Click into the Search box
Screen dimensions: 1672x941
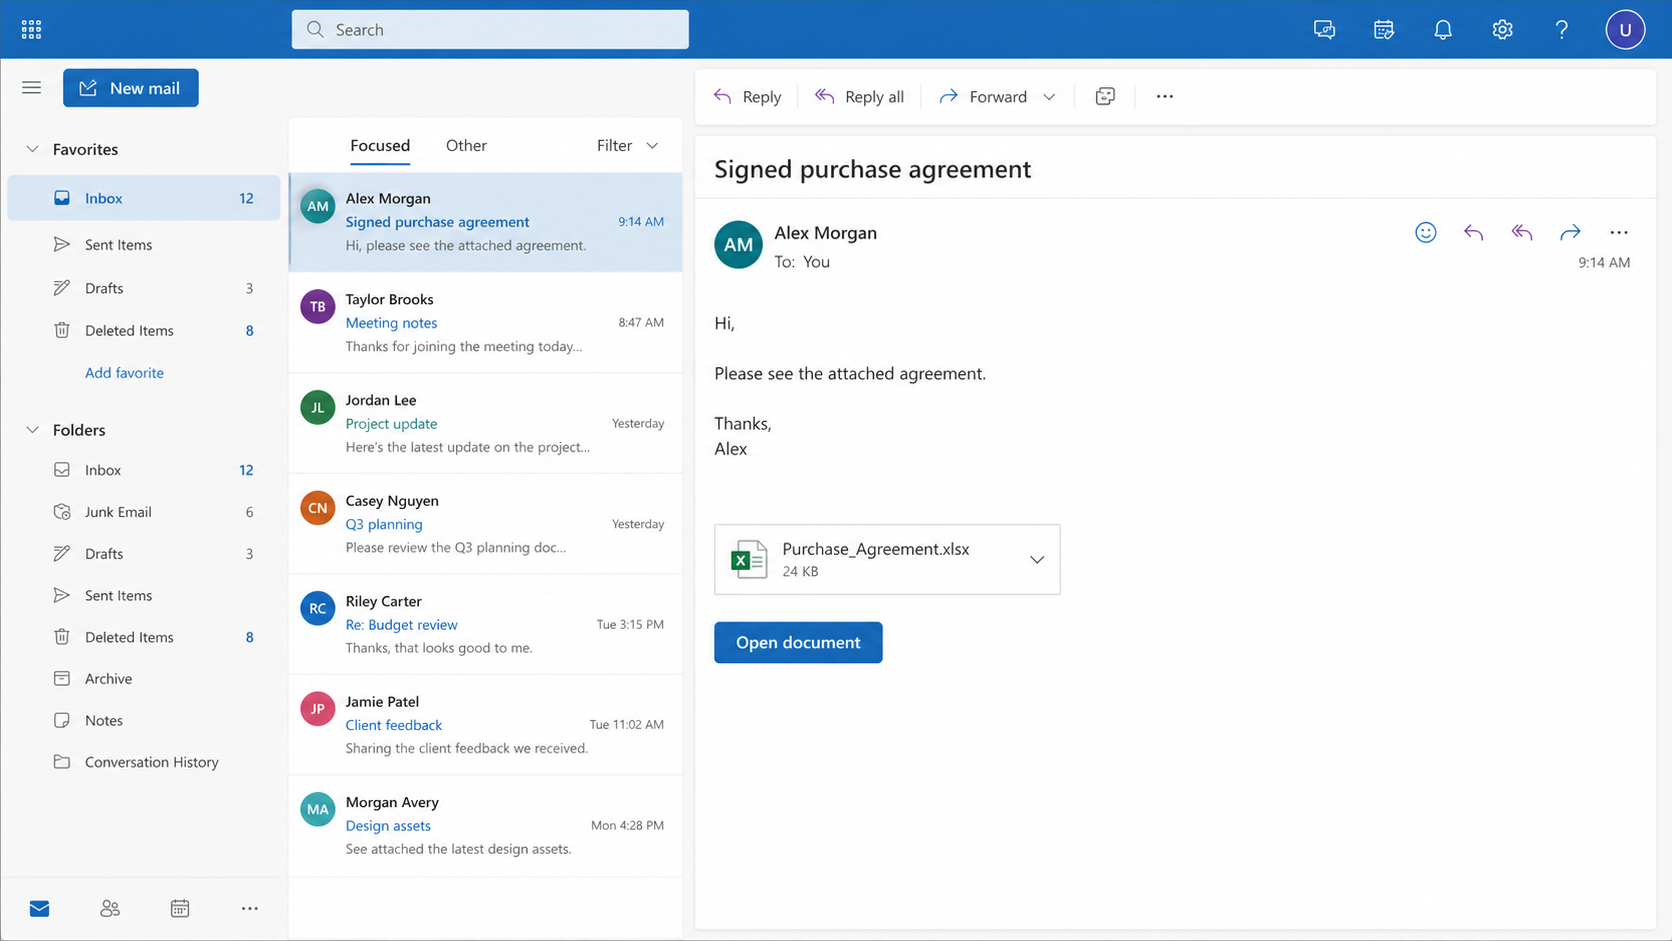[x=490, y=29]
